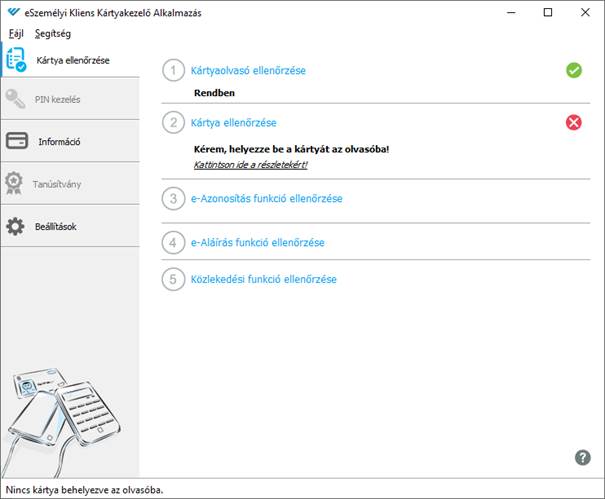Click the PIN kezelés key icon

[x=15, y=99]
